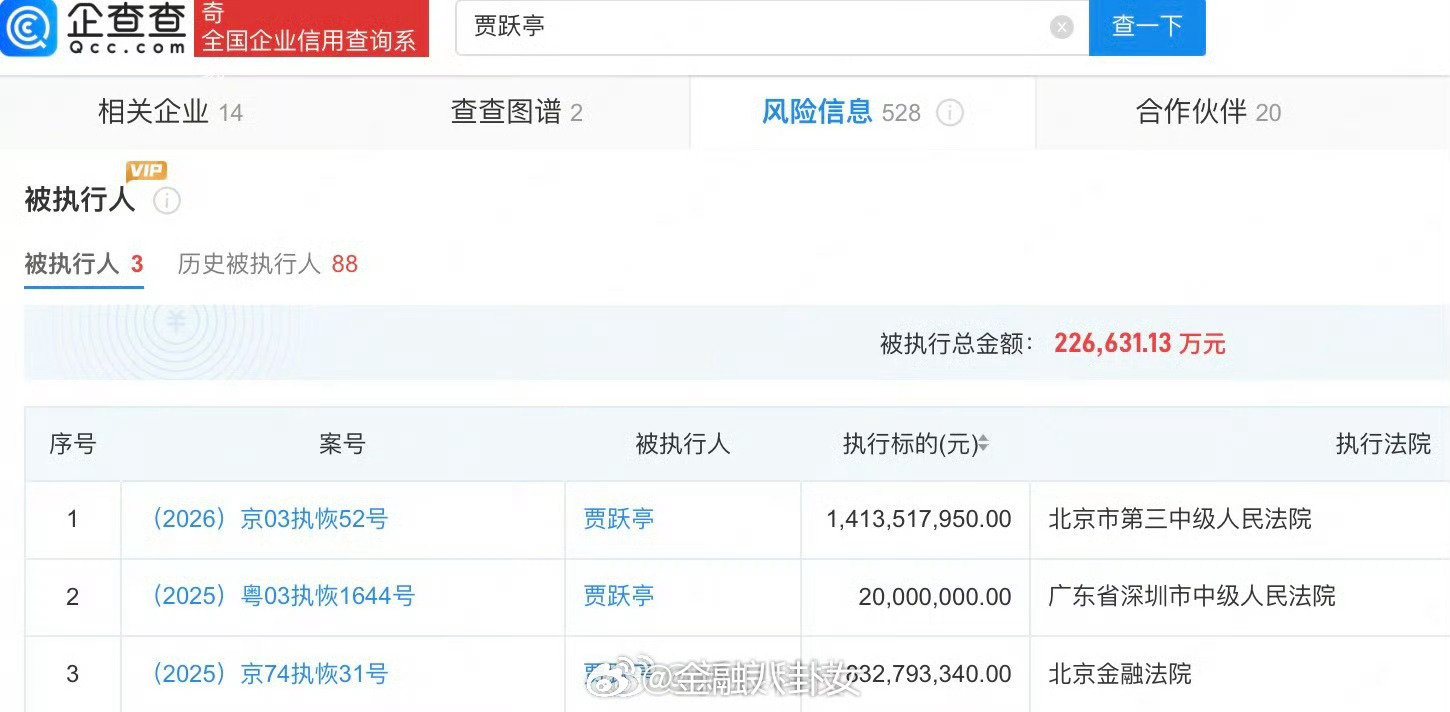Click the red 全国企业信用查询系 banner
Screen dimensions: 1450x712
coord(310,27)
